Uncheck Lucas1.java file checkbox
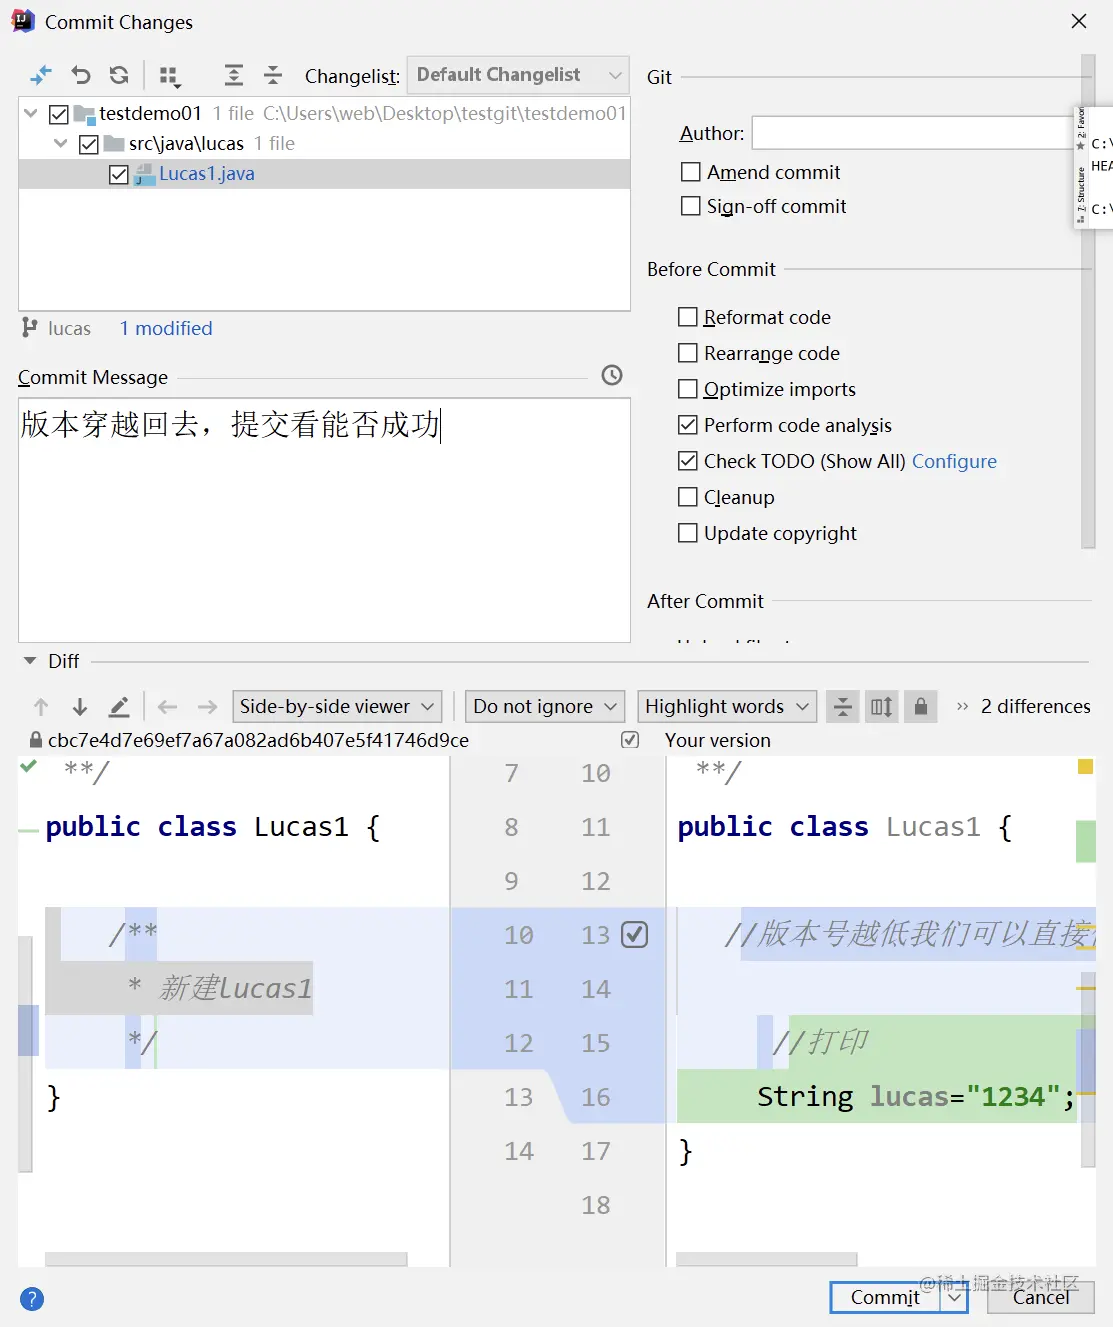Screen dimensions: 1113x1327 click(x=119, y=174)
